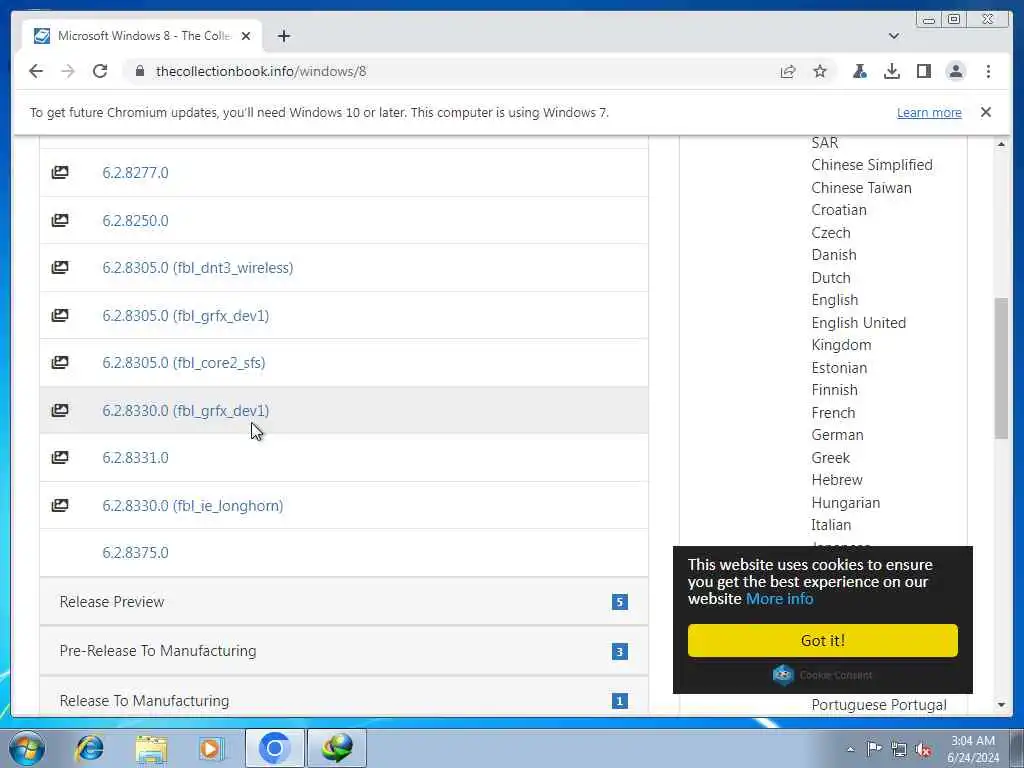Select the Microsoft Windows 8 browser tab
The image size is (1024, 768).
point(143,36)
